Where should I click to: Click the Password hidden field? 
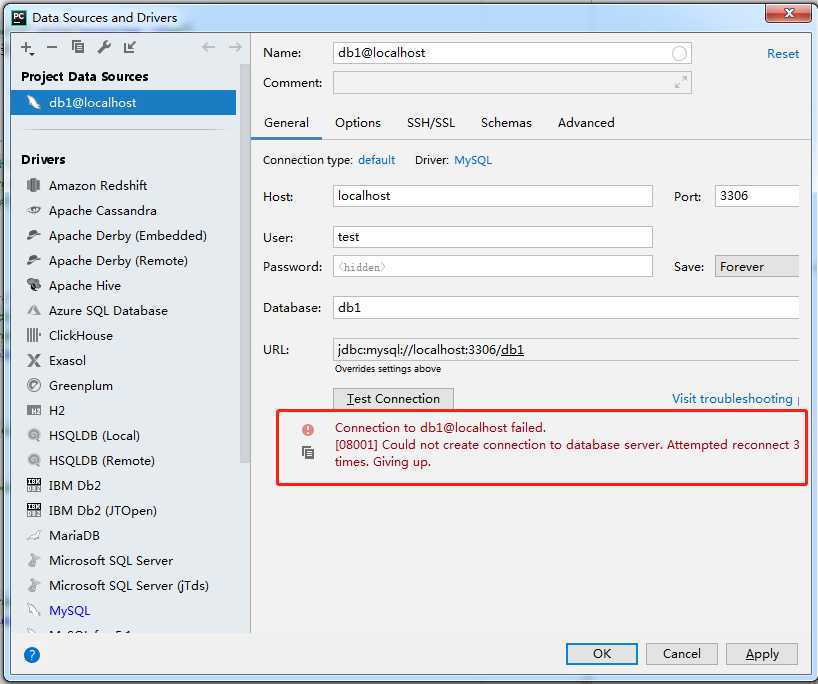492,267
